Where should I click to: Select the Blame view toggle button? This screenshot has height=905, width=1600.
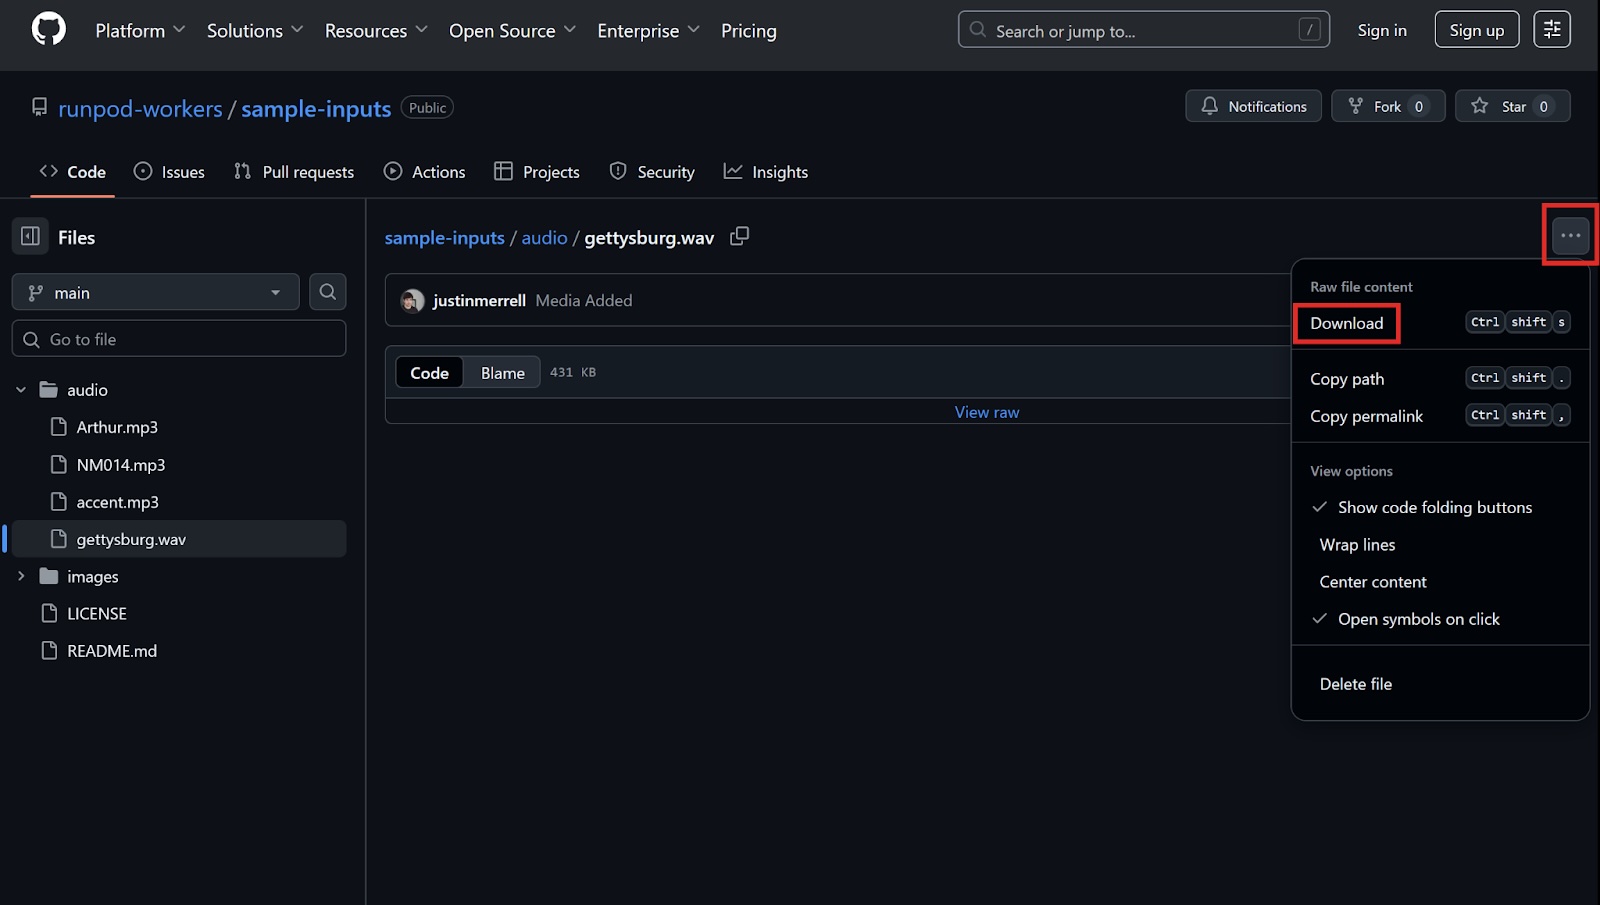click(503, 372)
